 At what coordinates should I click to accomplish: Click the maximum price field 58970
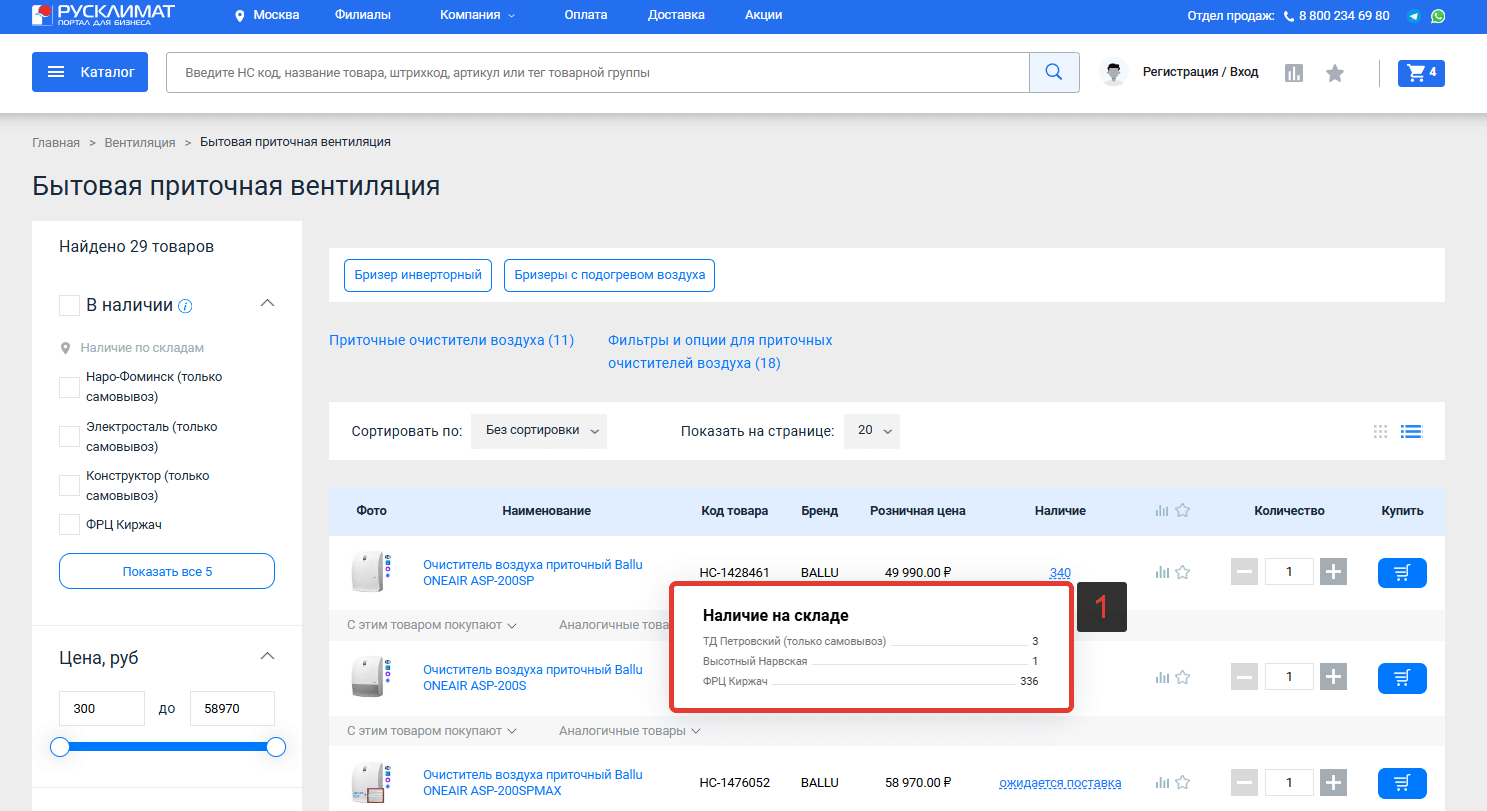tap(232, 708)
